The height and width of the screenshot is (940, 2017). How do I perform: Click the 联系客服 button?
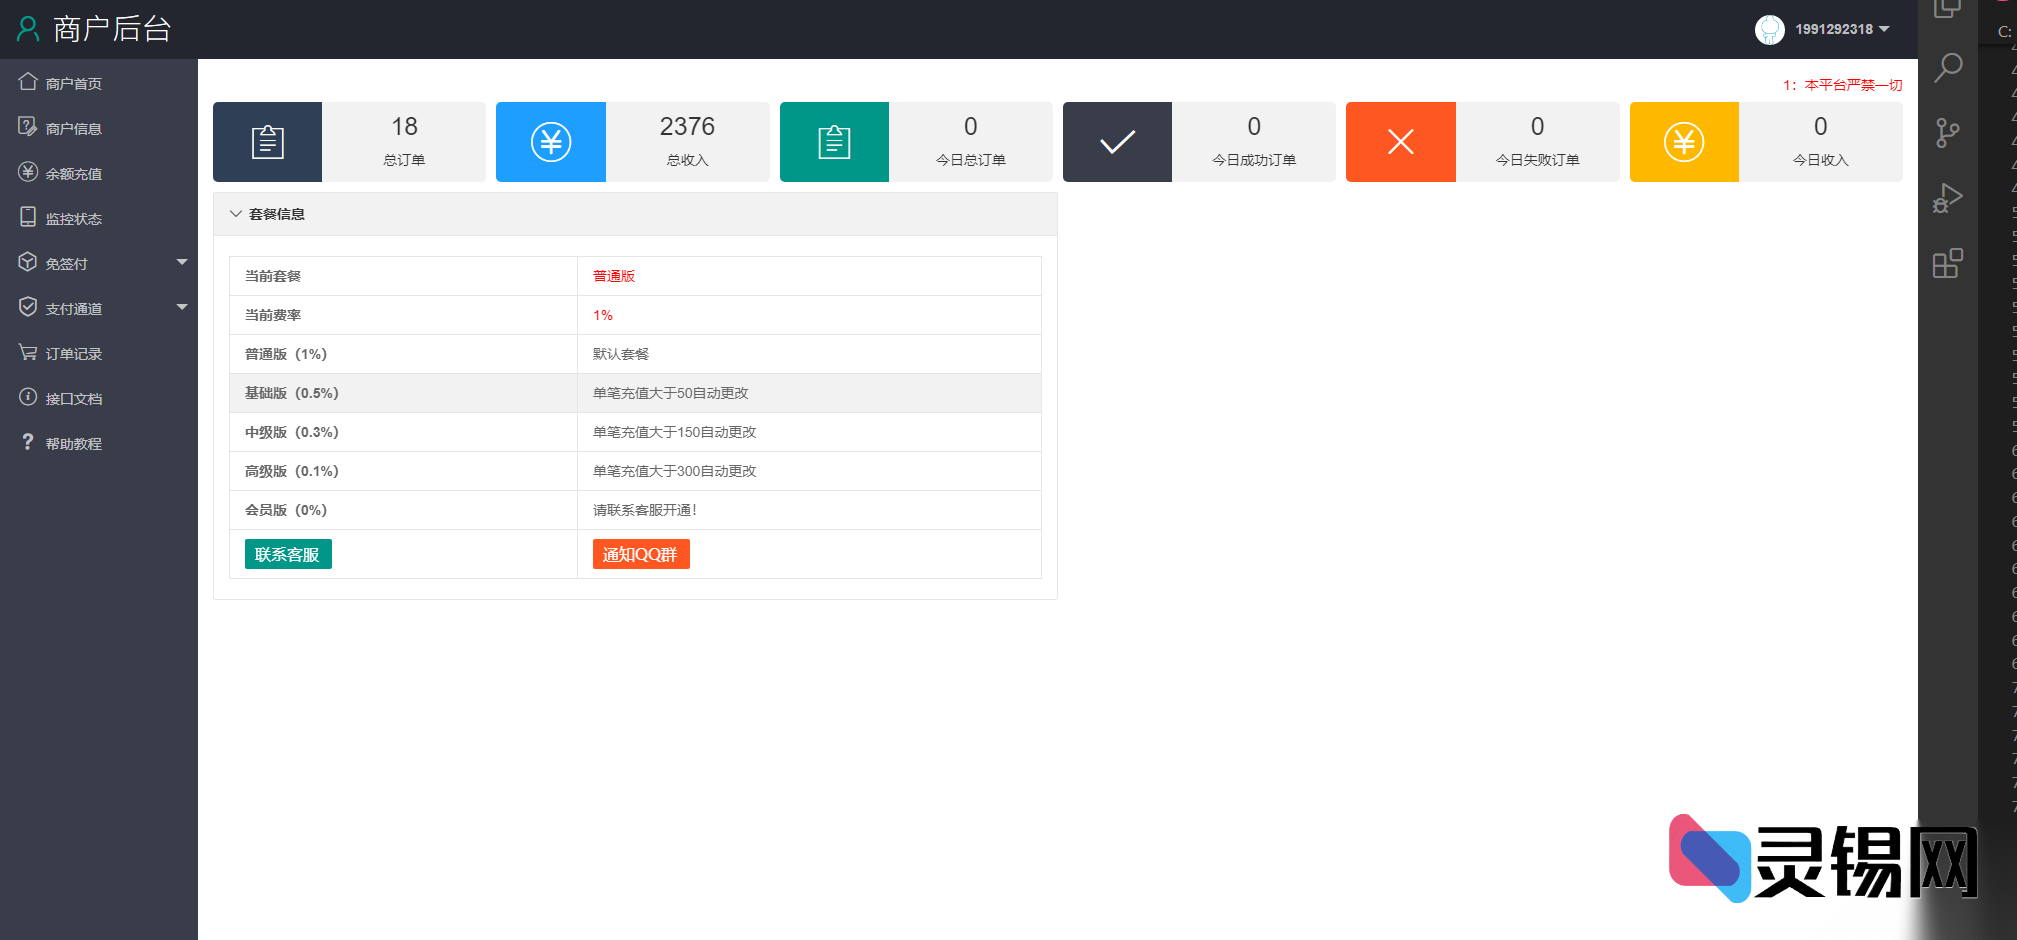[288, 554]
